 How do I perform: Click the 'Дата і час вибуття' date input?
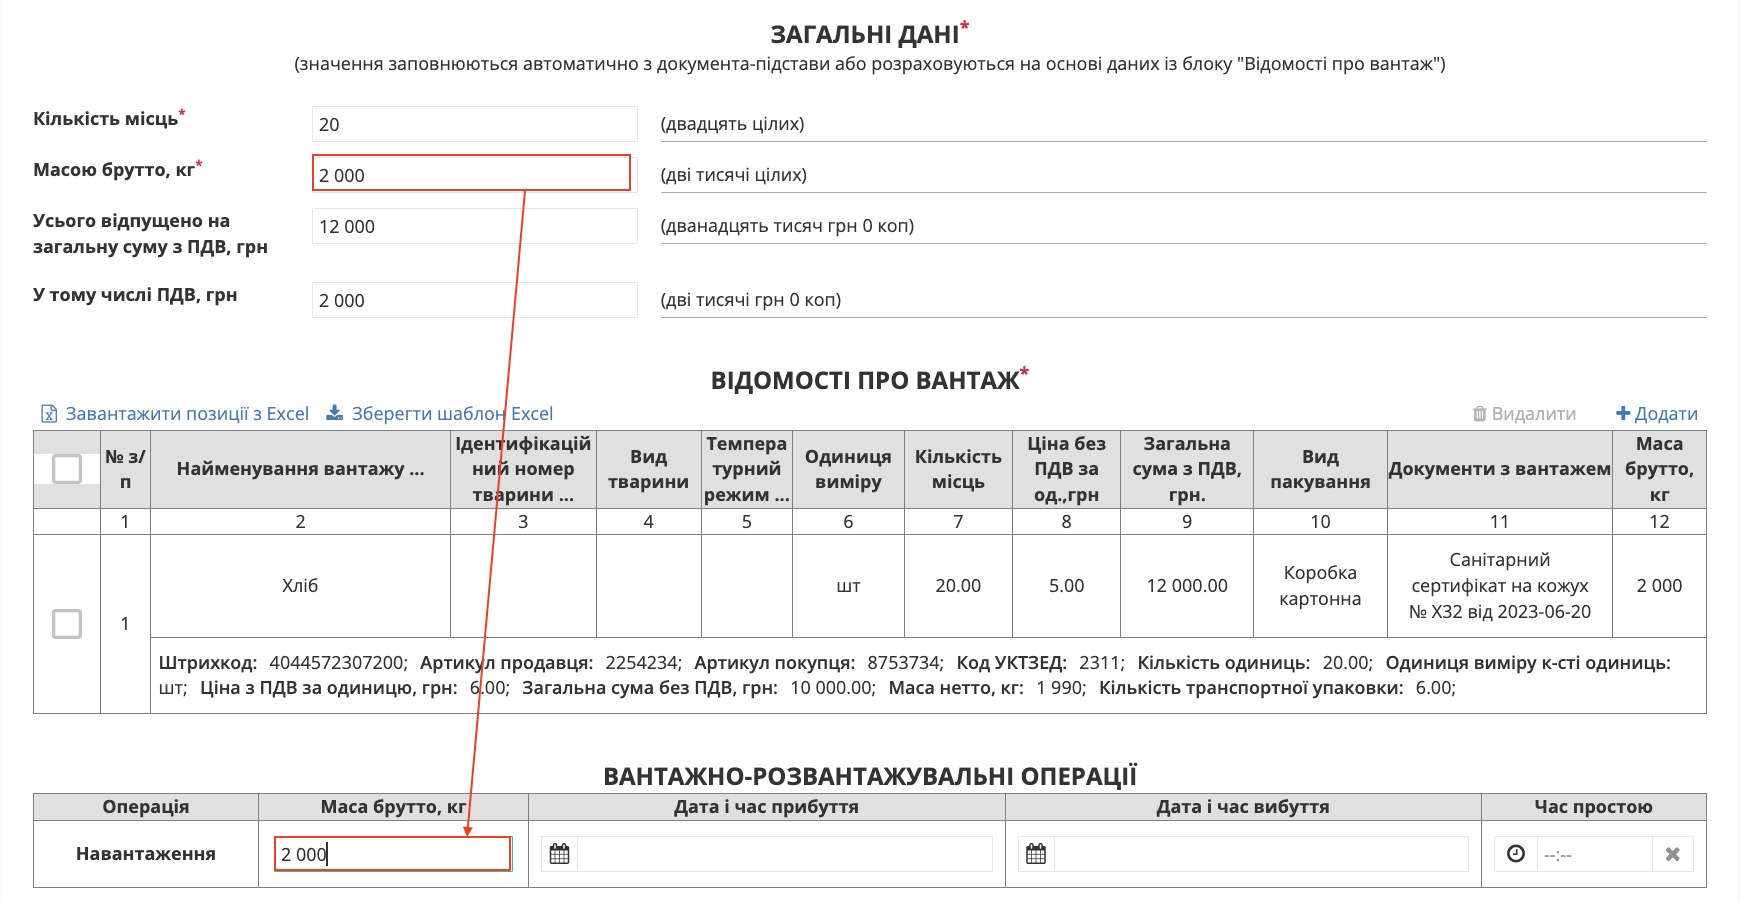1261,854
